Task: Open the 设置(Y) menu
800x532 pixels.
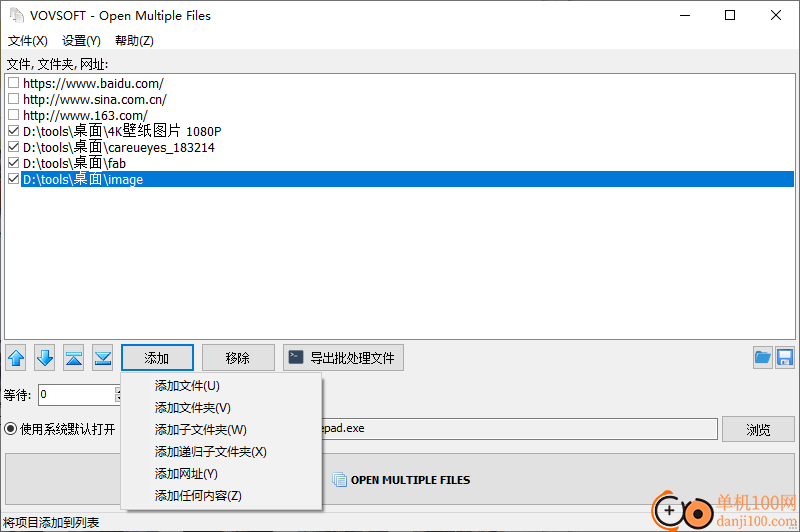Action: pos(81,41)
